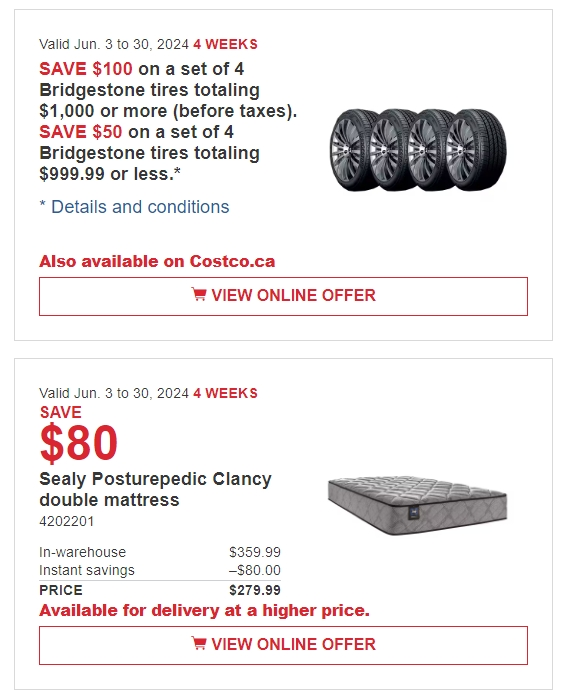
Task: Select the Sealy Posturepedic Clancy product title
Action: (x=155, y=489)
